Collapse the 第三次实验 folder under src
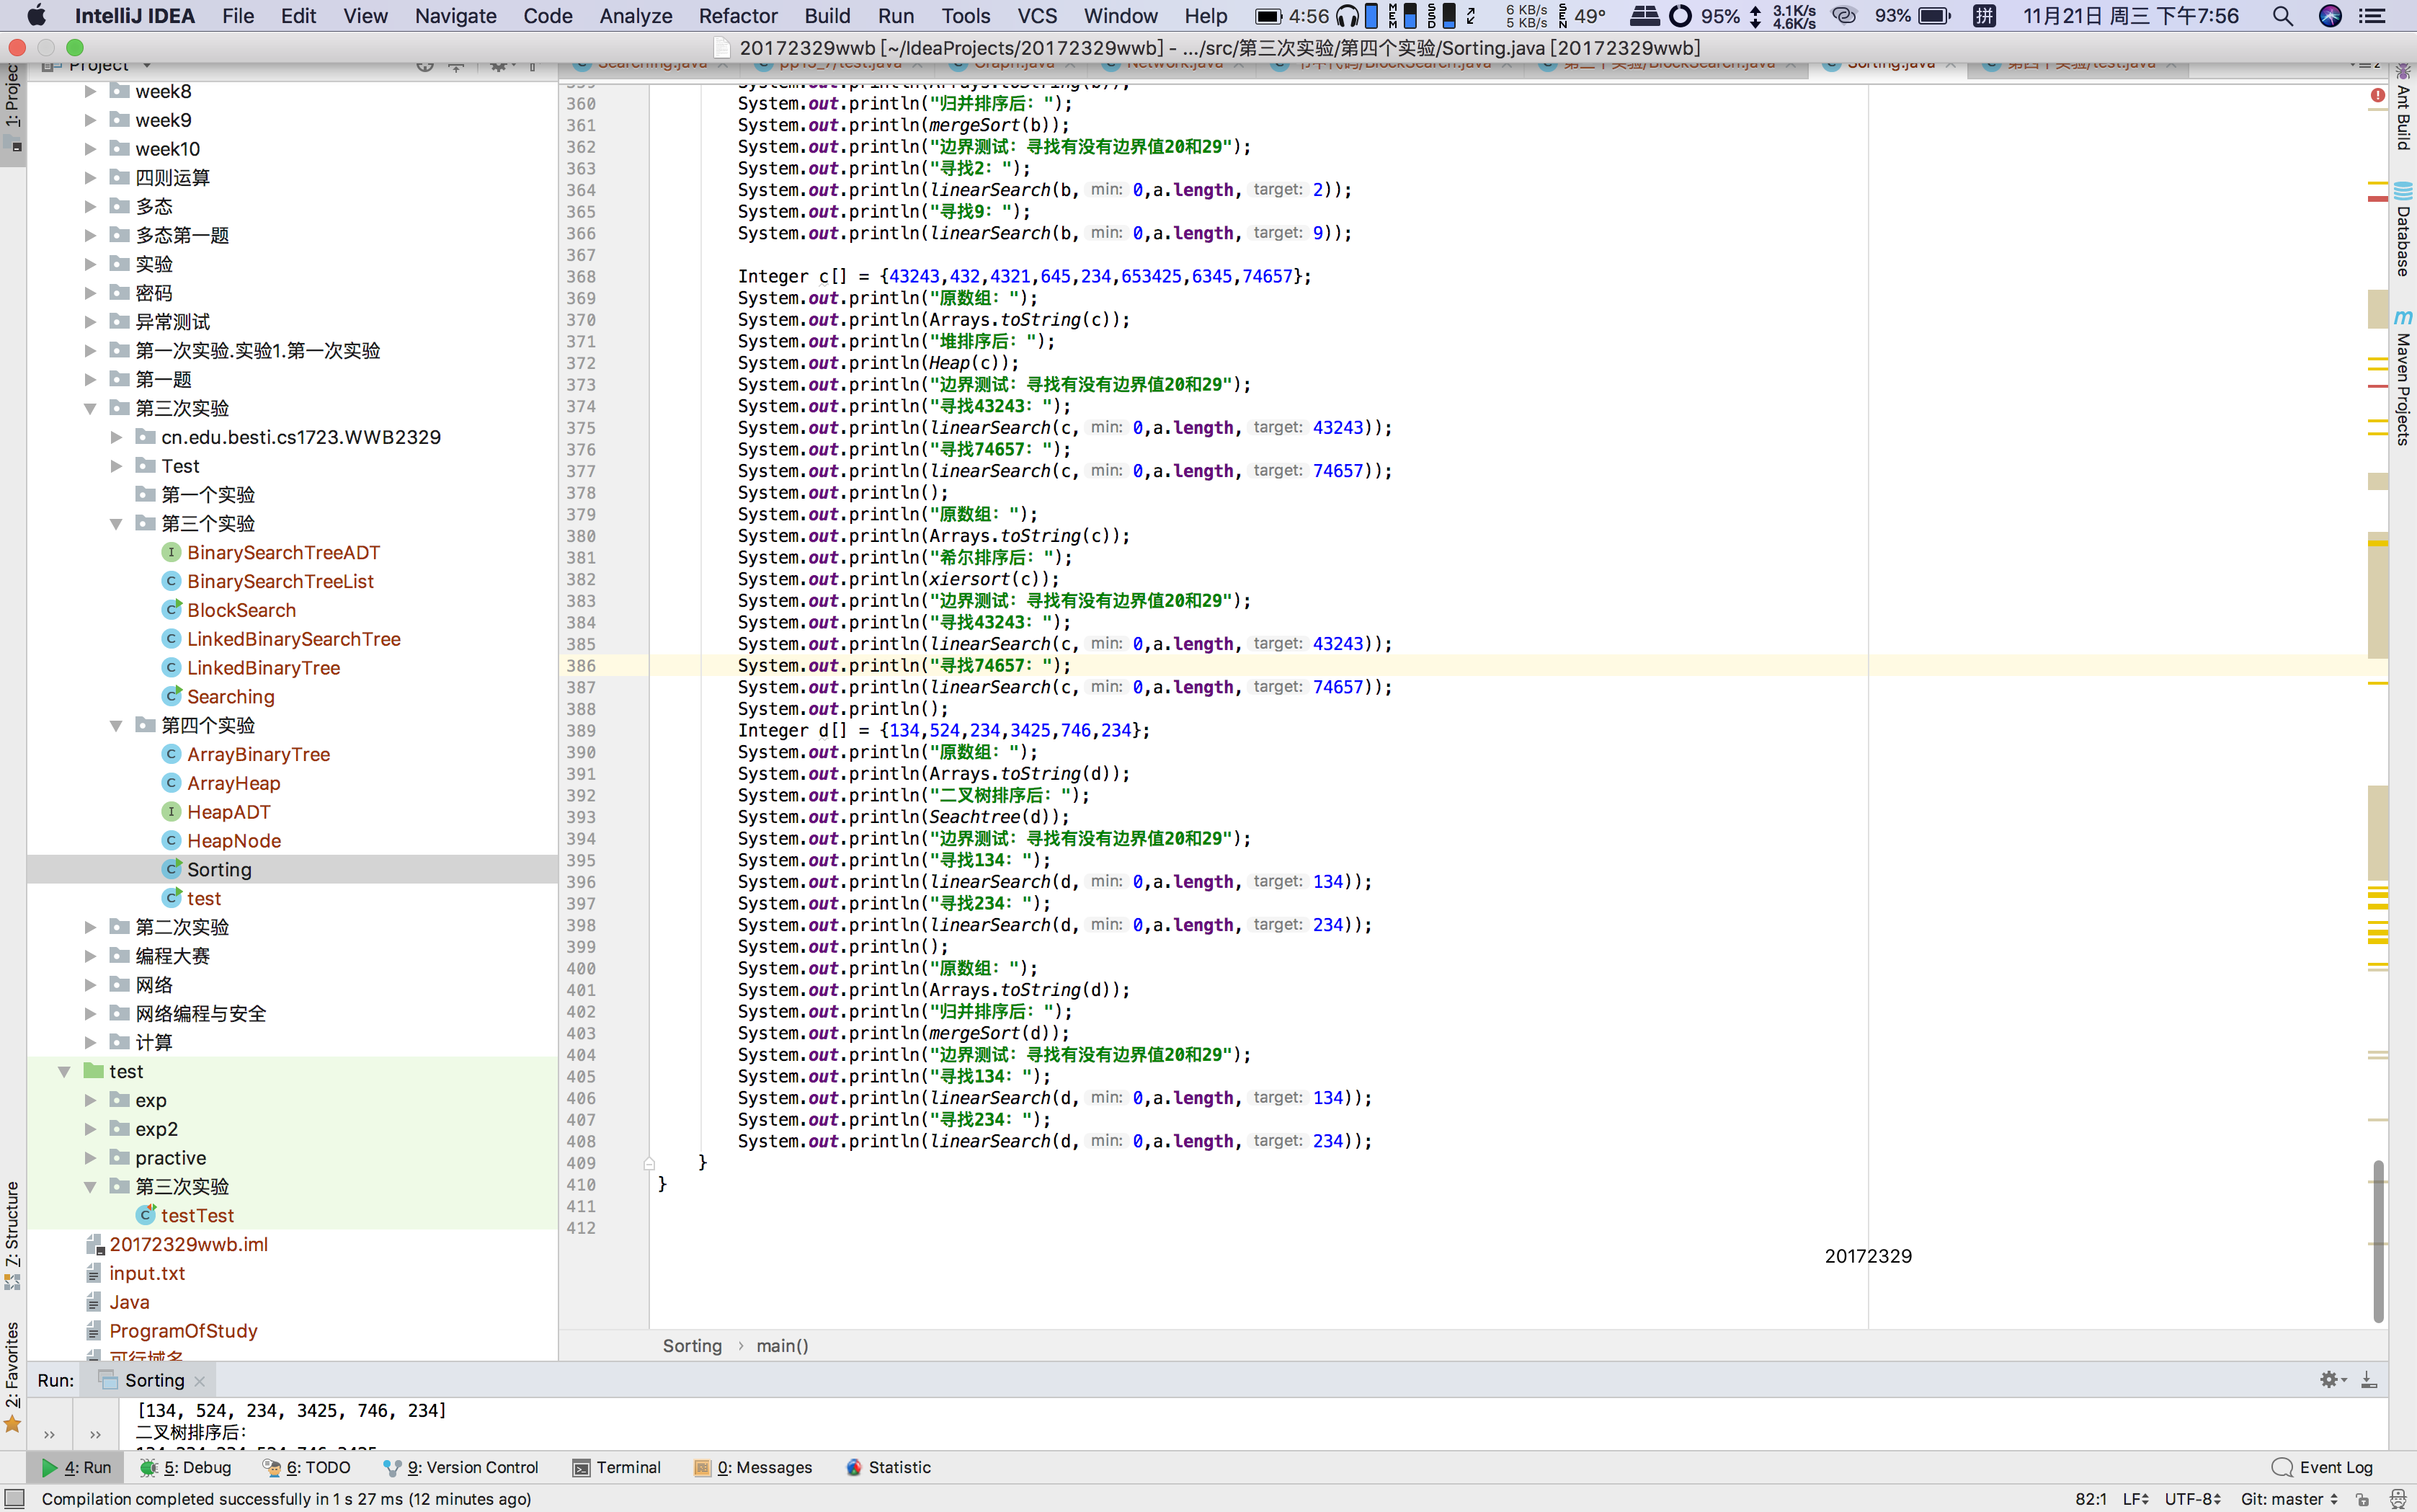This screenshot has height=1512, width=2417. coord(90,408)
